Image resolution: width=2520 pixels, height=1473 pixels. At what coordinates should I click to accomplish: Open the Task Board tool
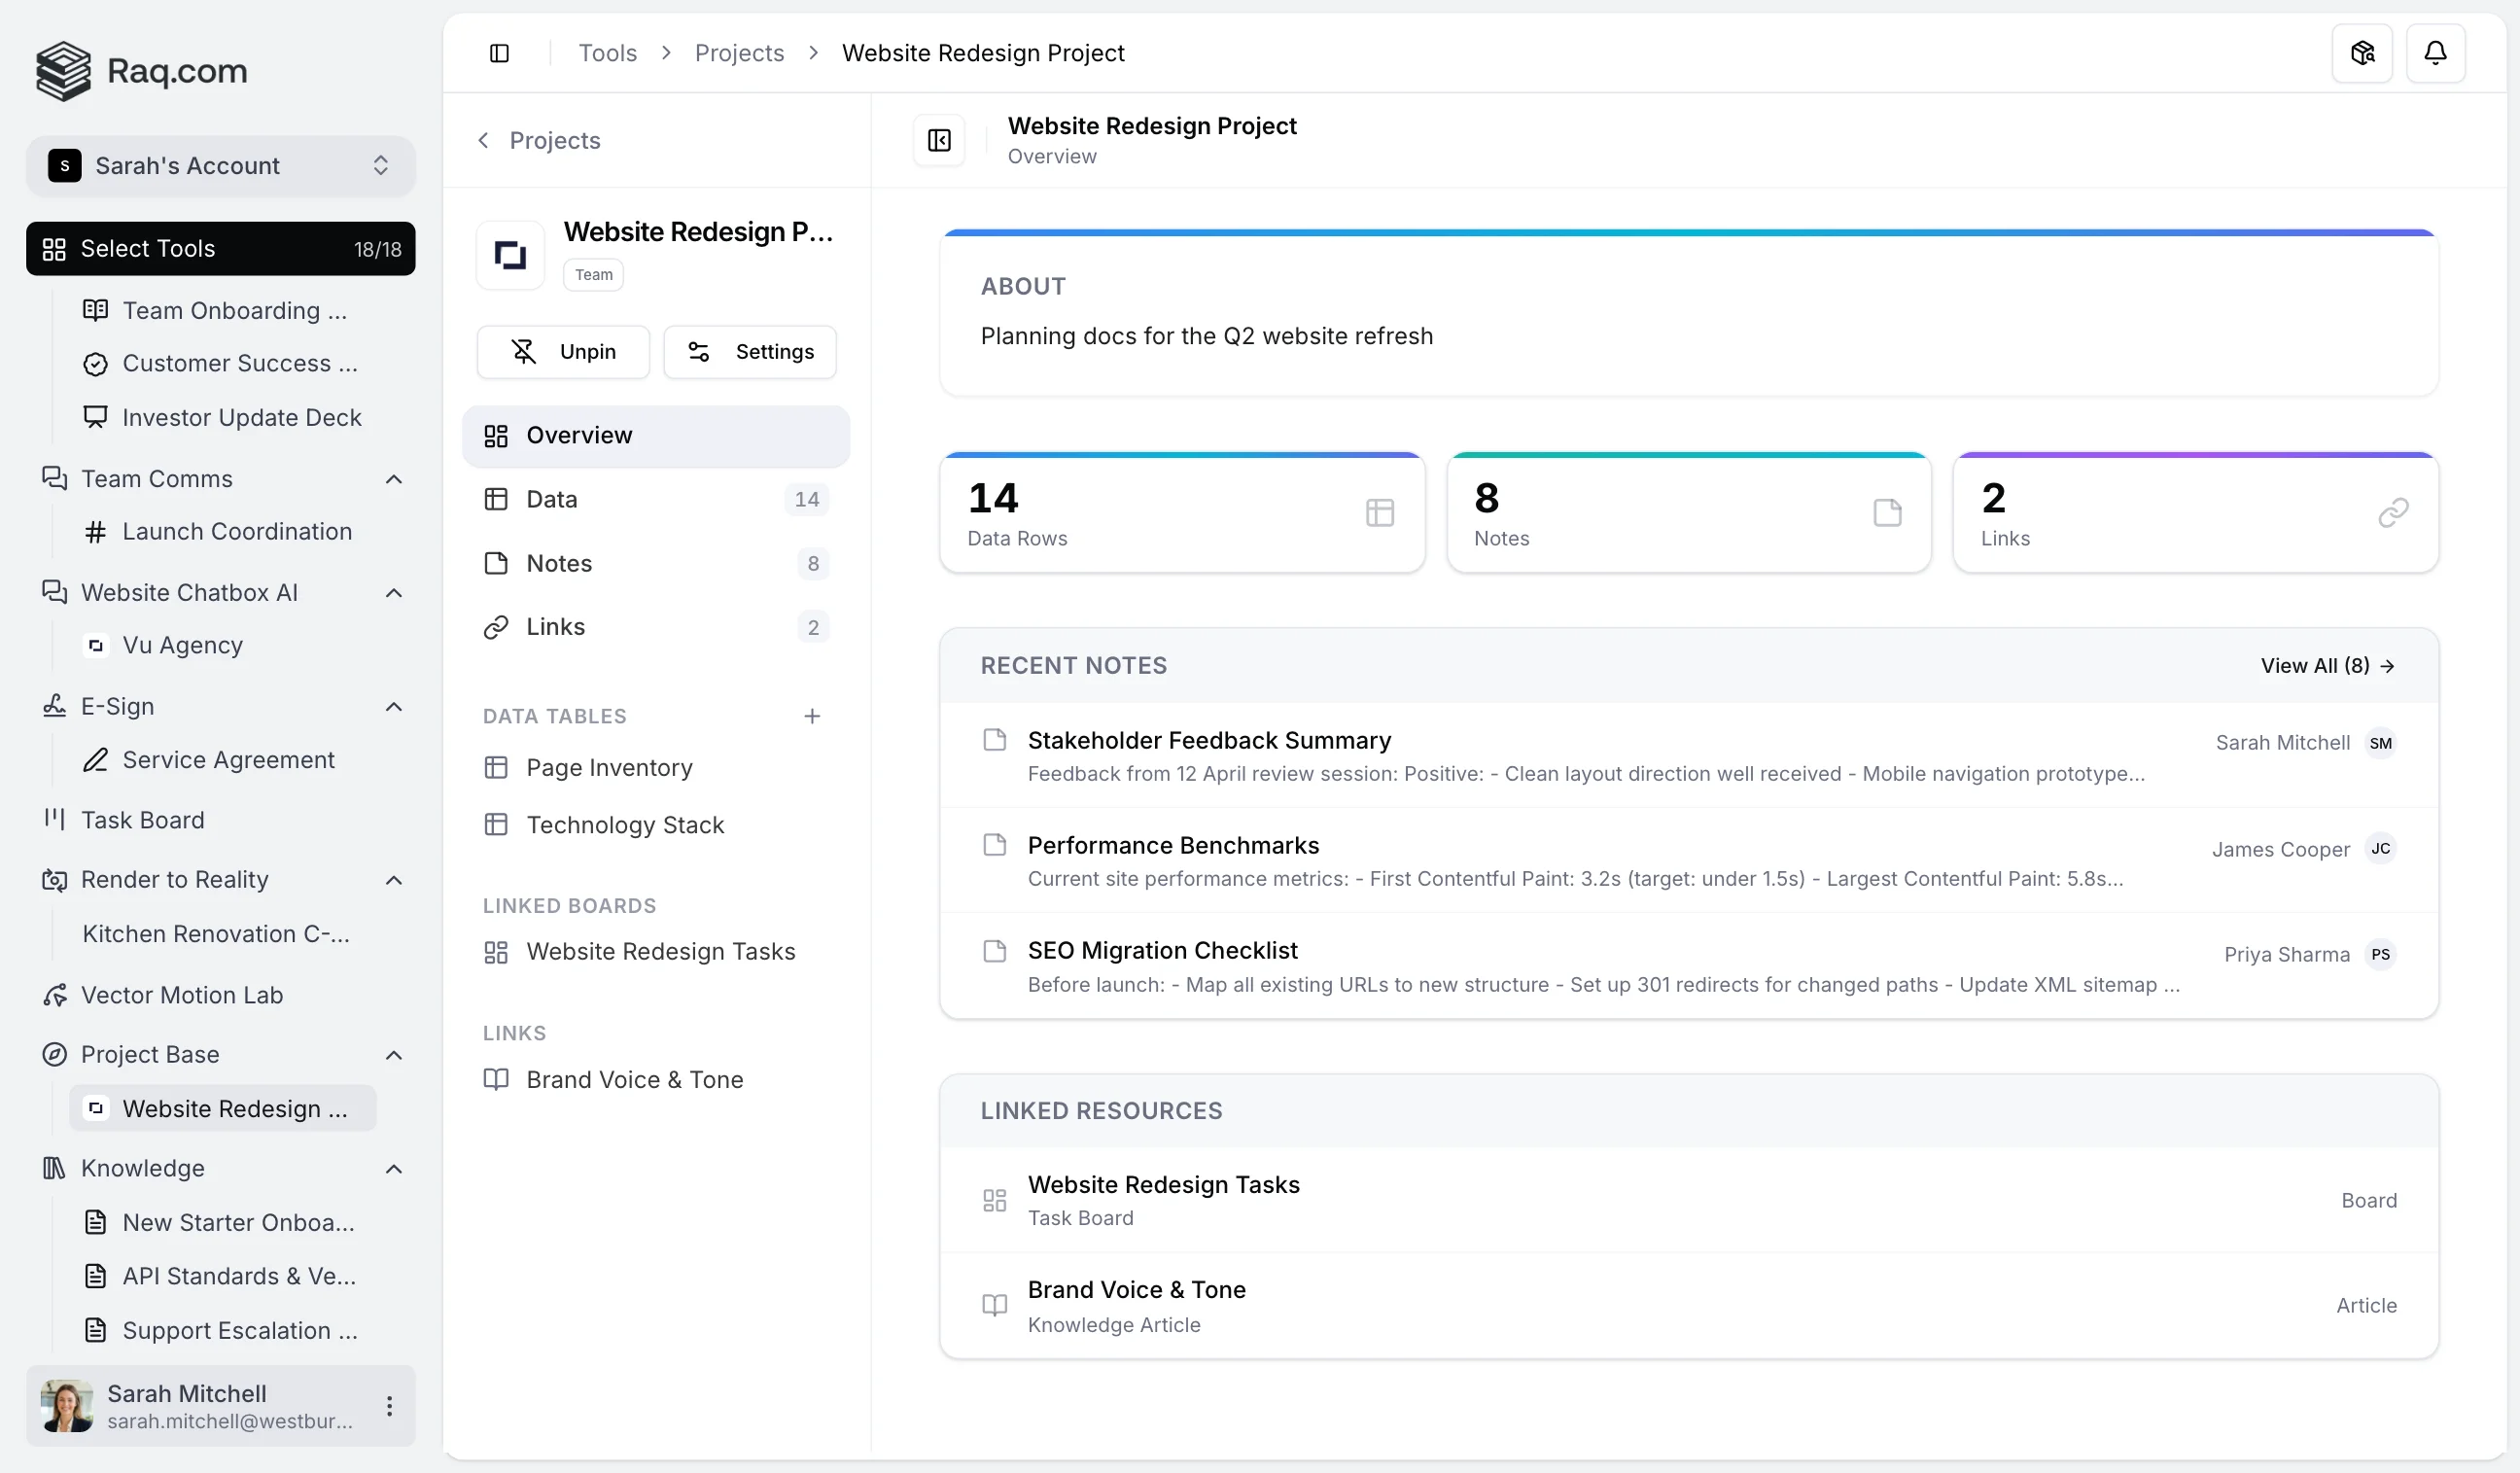tap(142, 820)
